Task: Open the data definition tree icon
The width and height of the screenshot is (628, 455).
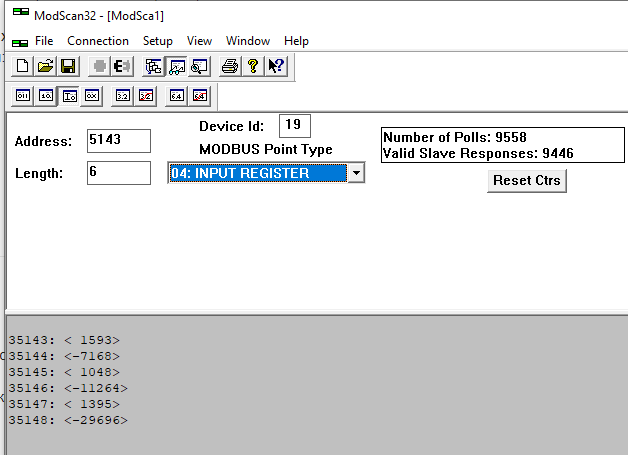Action: pos(153,66)
